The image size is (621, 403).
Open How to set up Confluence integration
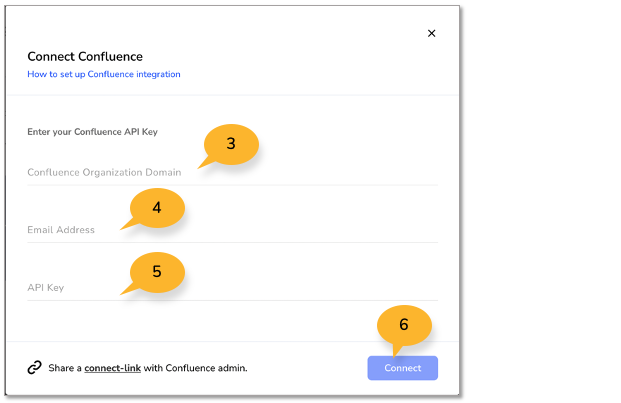pos(104,74)
